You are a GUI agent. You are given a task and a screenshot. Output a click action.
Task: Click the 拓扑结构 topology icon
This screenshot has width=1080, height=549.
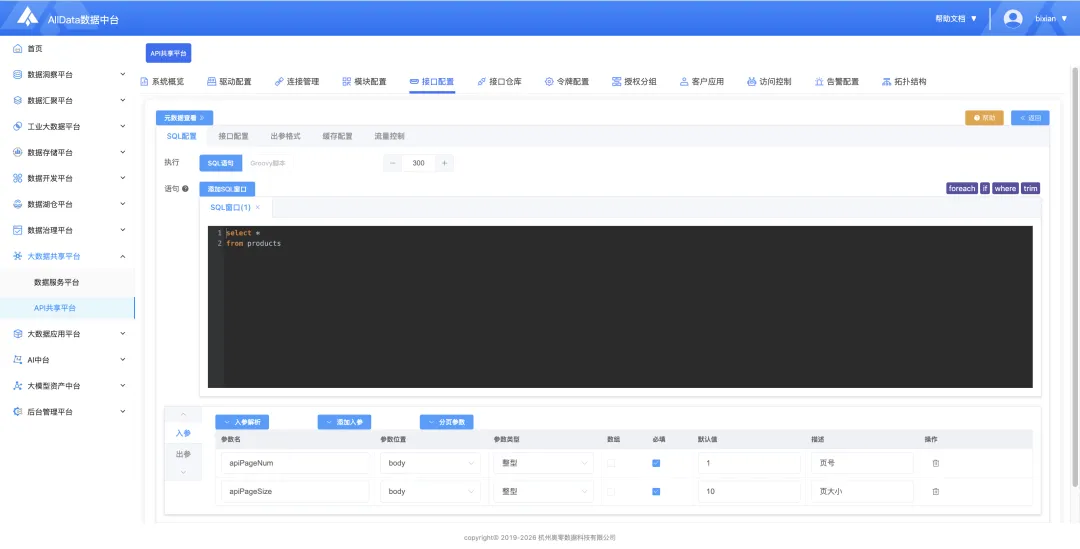(x=886, y=81)
